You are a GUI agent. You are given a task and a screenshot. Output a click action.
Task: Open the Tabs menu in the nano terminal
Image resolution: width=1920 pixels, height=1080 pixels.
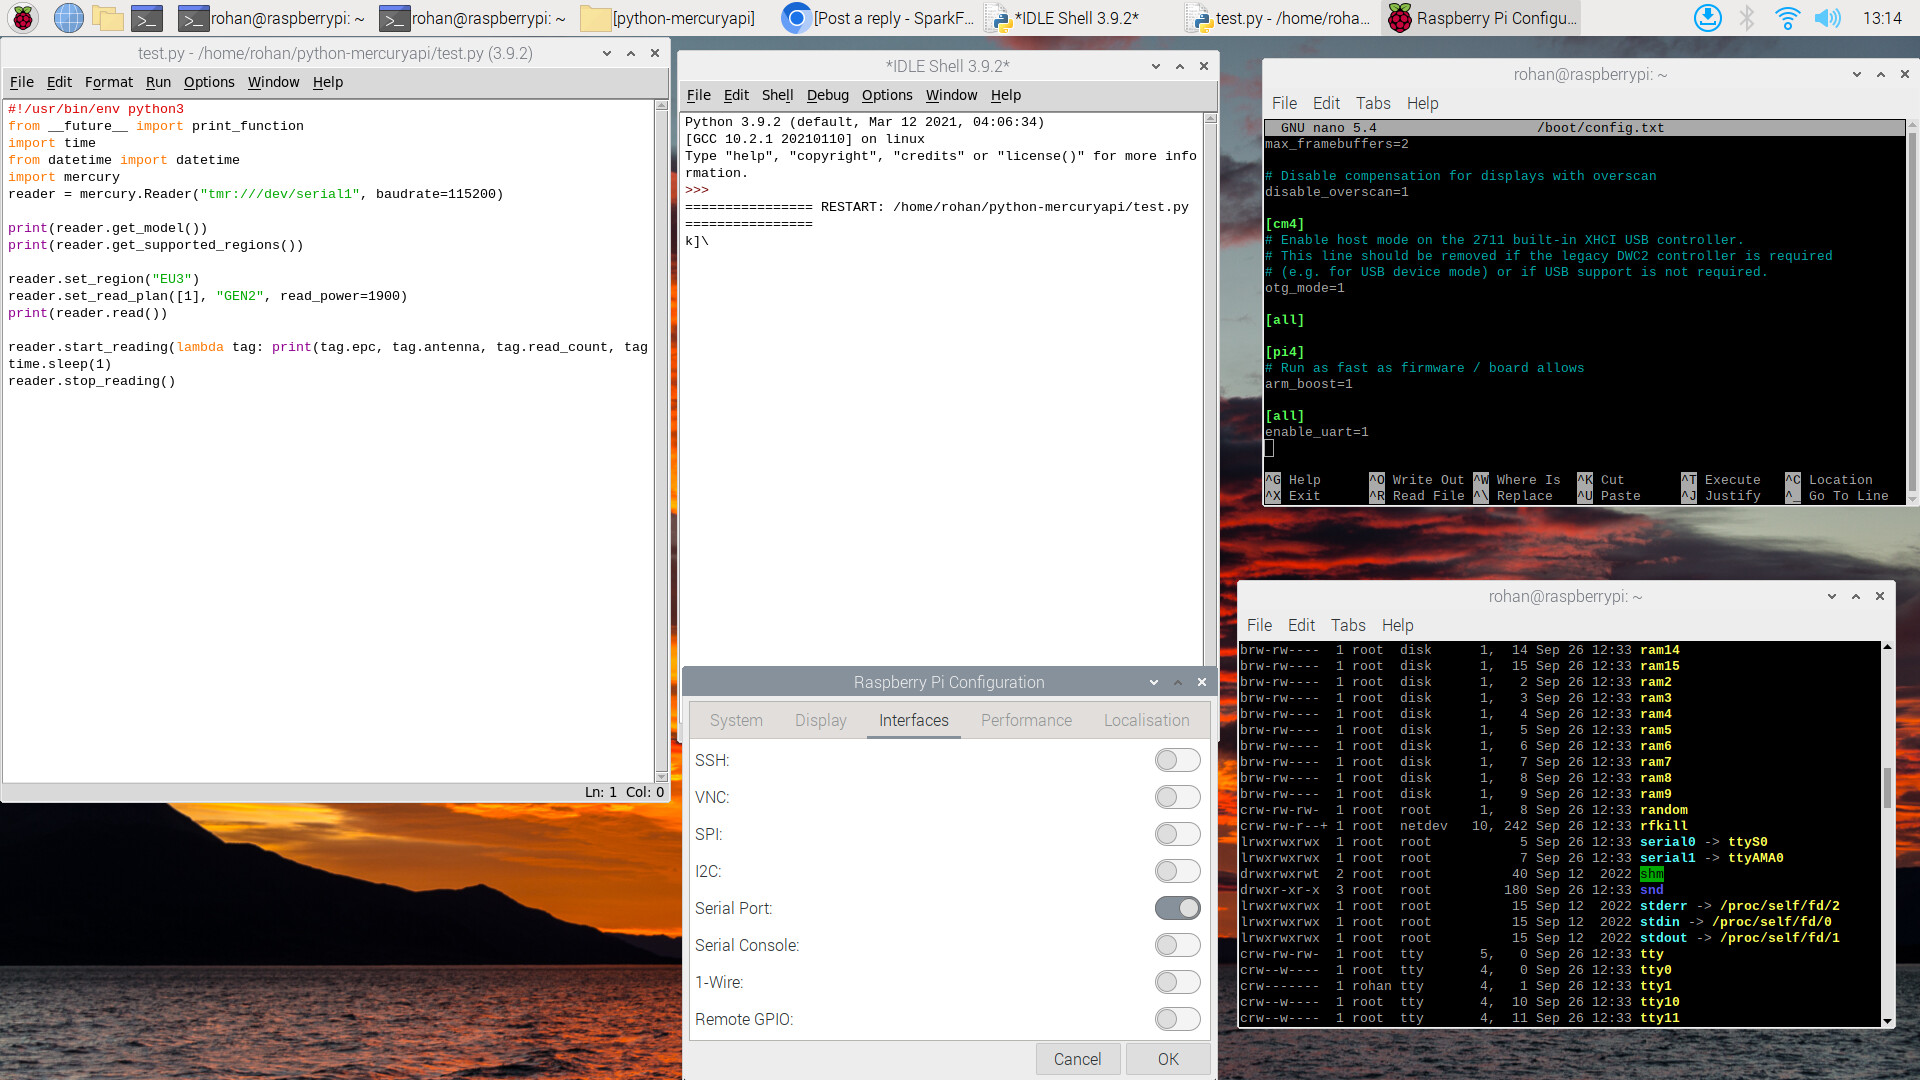[x=1372, y=103]
